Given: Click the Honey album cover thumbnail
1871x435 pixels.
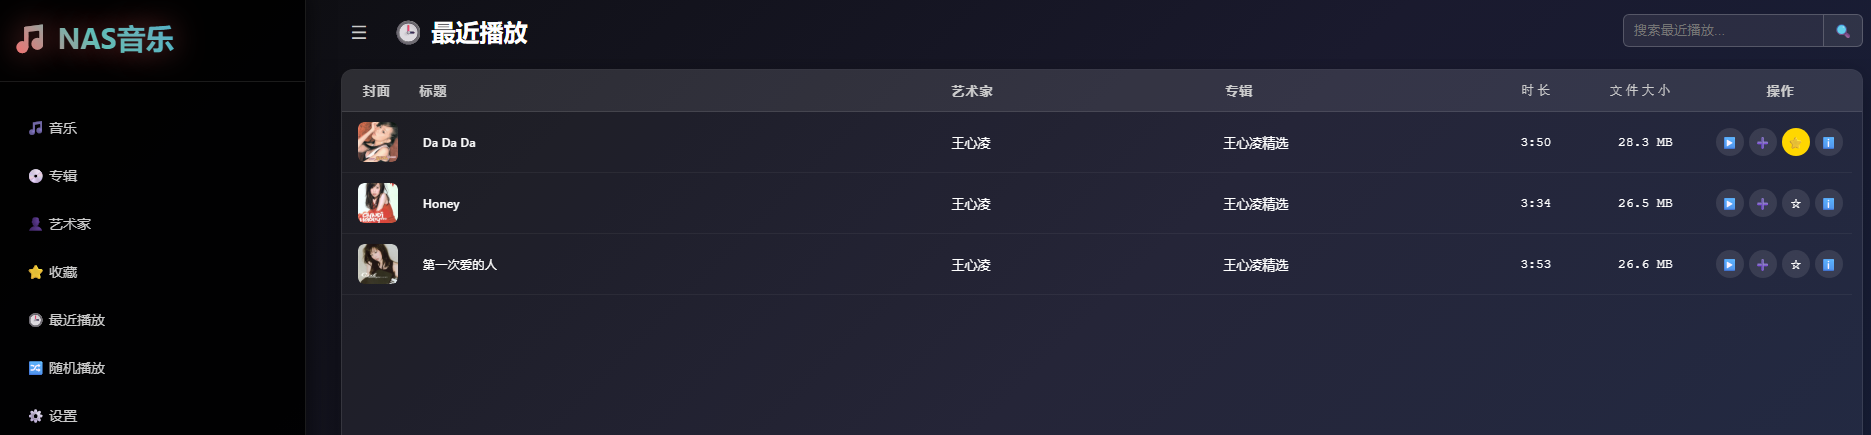Looking at the screenshot, I should (x=378, y=204).
